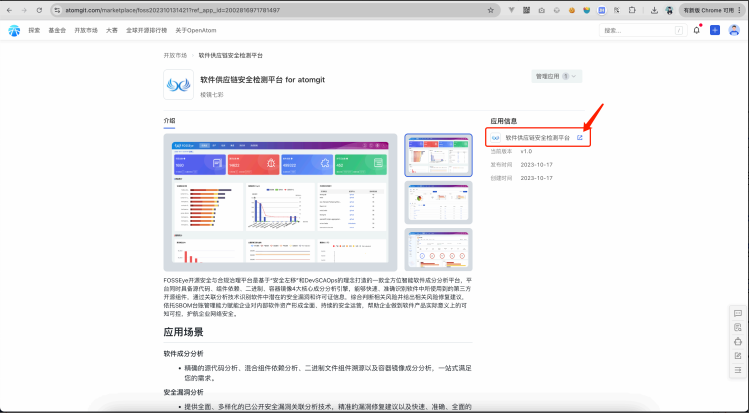Open 开放市场 in the top navigation
This screenshot has height=413, width=749.
point(86,30)
